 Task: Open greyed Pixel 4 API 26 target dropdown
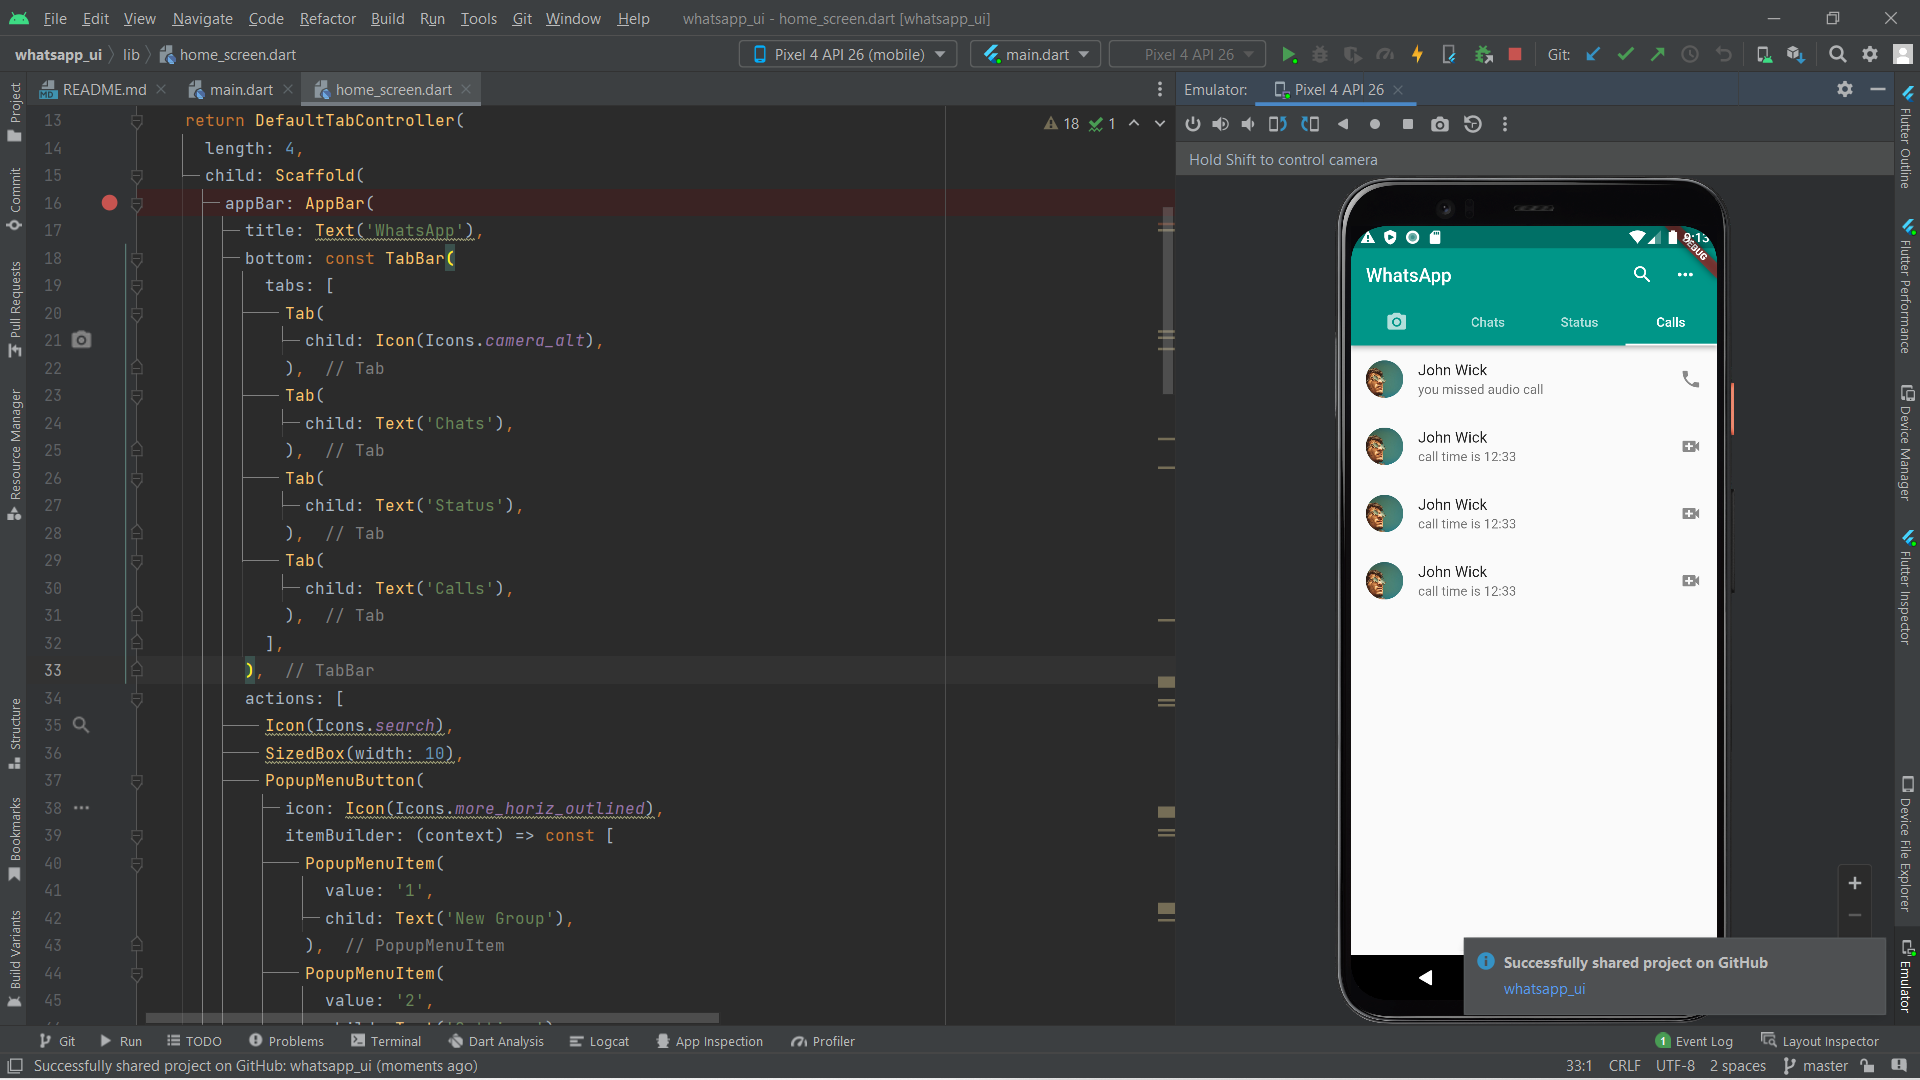1188,55
